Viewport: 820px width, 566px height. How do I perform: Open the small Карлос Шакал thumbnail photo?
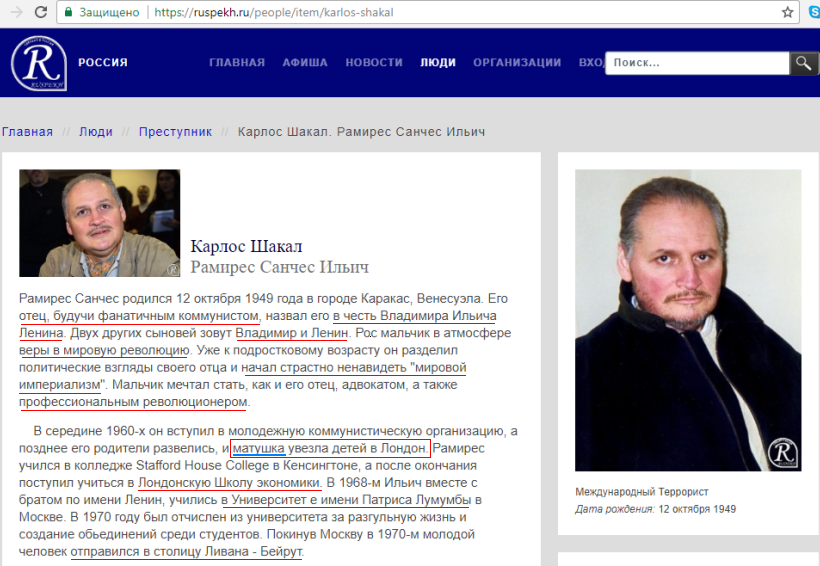coord(100,223)
